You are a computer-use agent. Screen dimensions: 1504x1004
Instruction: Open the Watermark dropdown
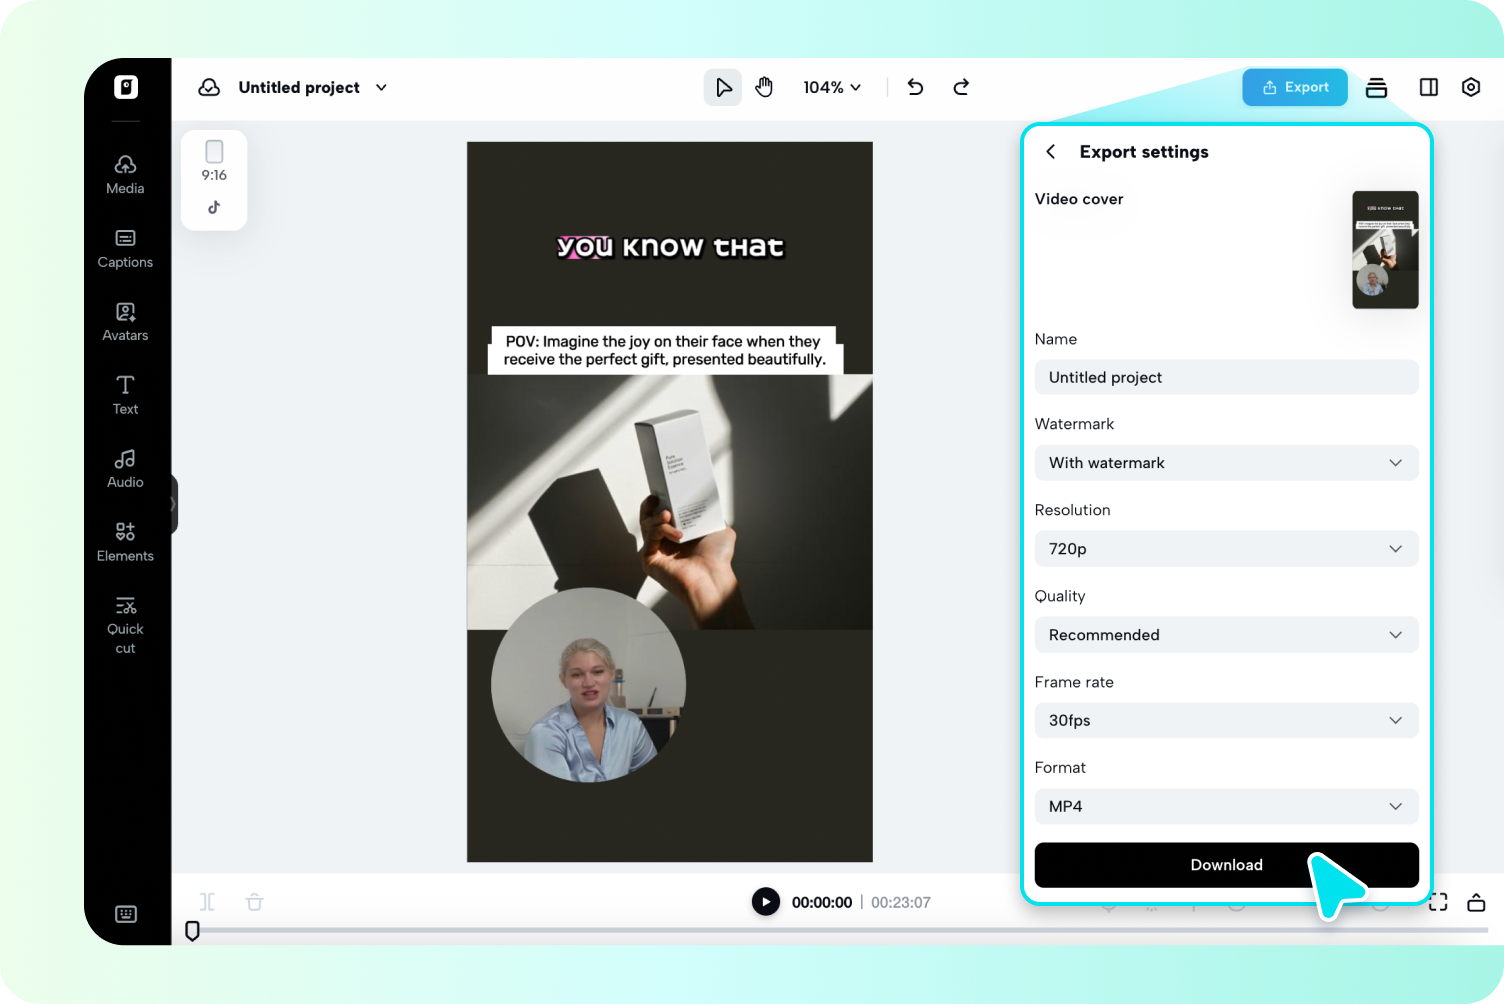click(x=1226, y=463)
